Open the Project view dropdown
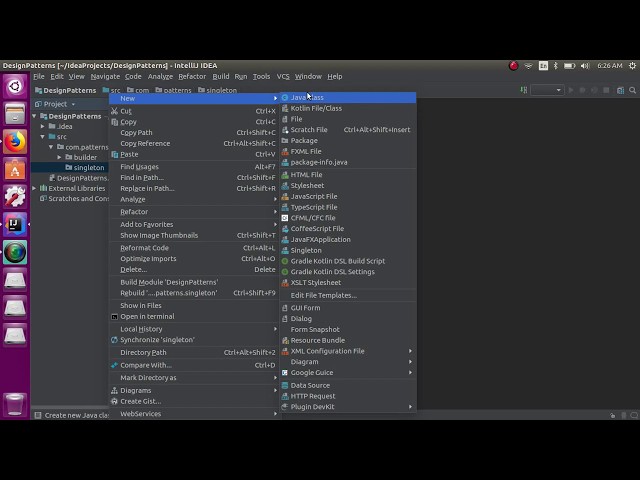 73,104
